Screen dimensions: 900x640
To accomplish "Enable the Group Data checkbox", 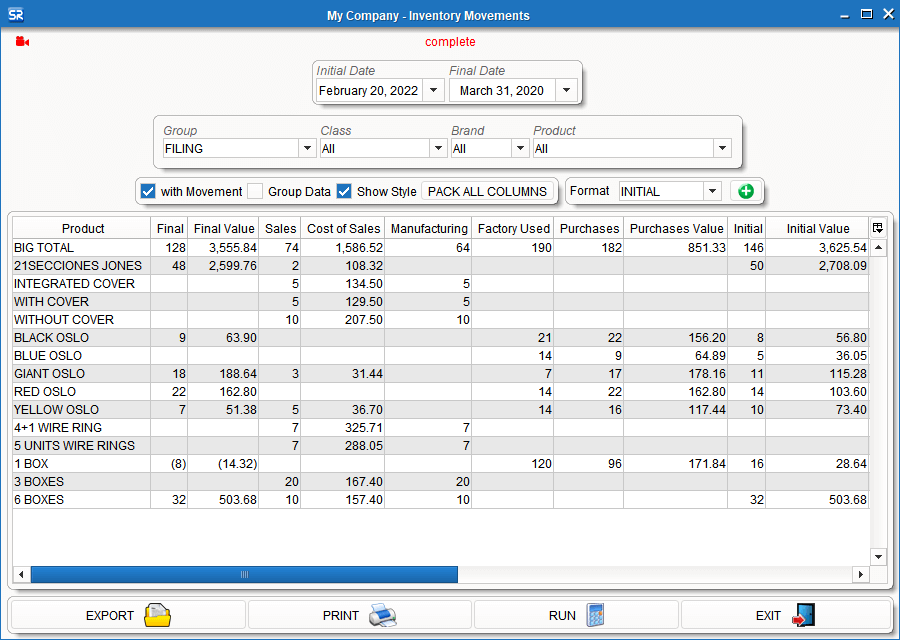I will click(x=255, y=191).
